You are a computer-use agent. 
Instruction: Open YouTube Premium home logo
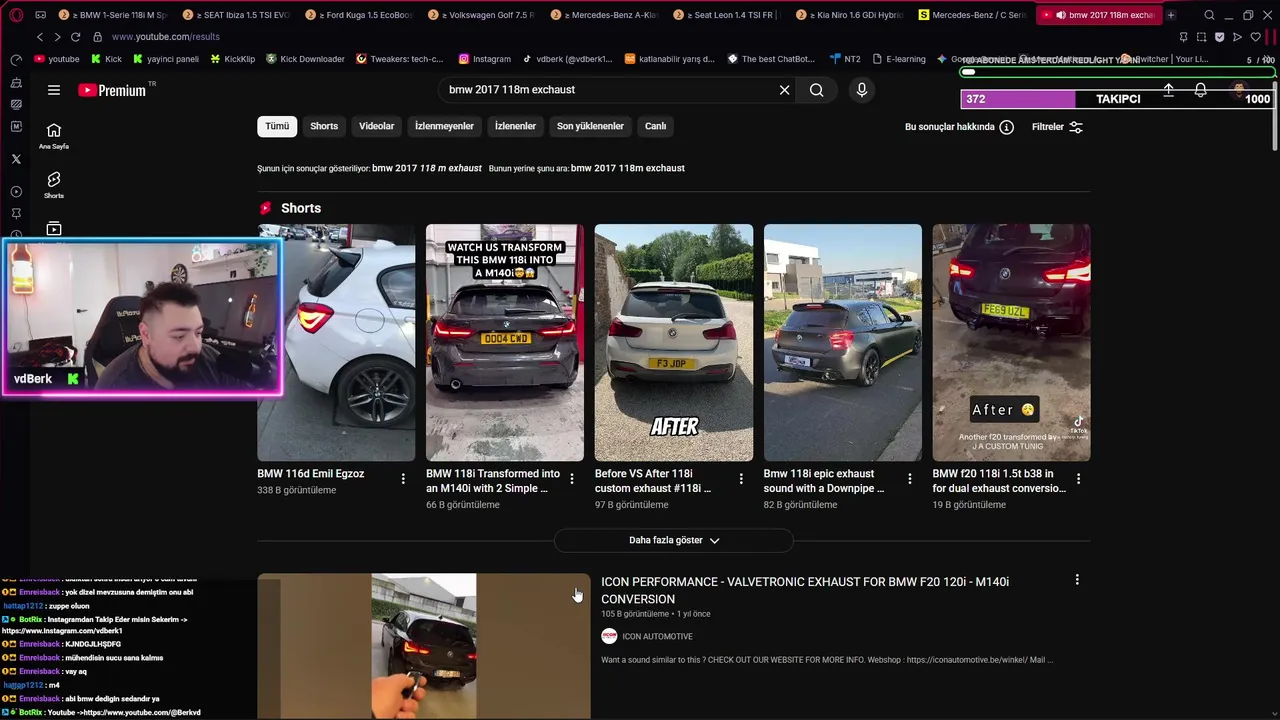tap(112, 90)
